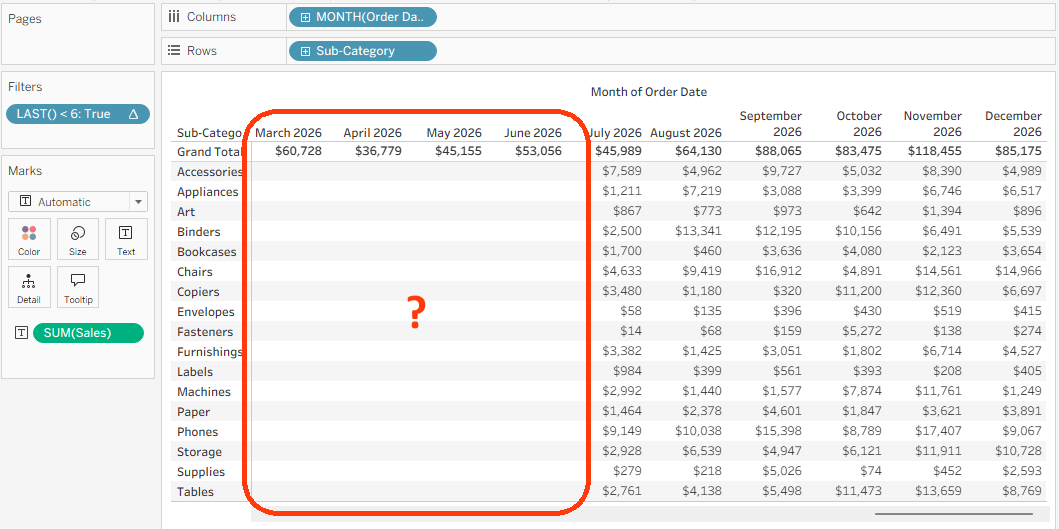The width and height of the screenshot is (1059, 529).
Task: Select the June 2026 column header
Action: pos(533,132)
